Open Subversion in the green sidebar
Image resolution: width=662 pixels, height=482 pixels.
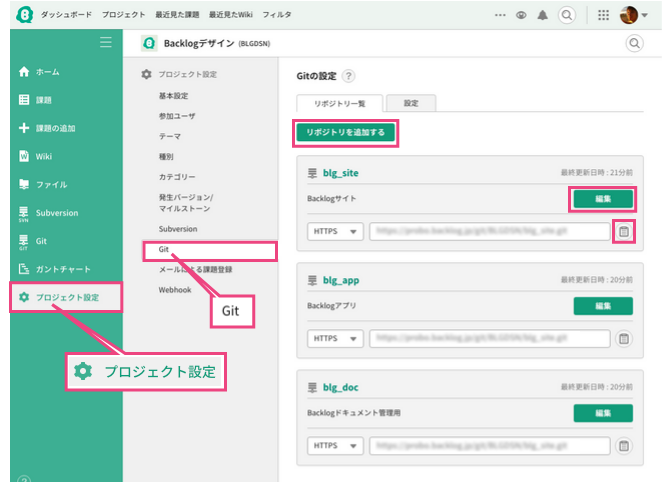[x=49, y=213]
